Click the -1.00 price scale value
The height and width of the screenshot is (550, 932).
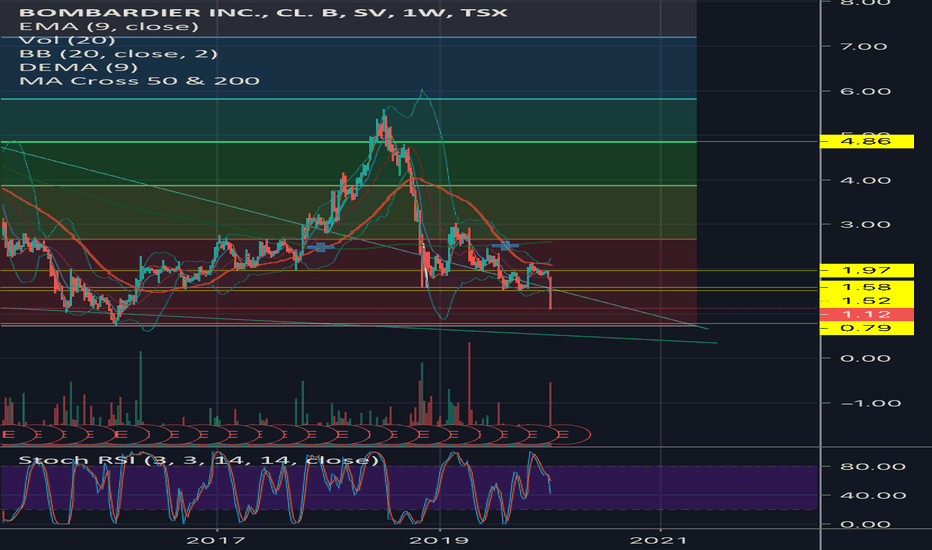pos(871,404)
